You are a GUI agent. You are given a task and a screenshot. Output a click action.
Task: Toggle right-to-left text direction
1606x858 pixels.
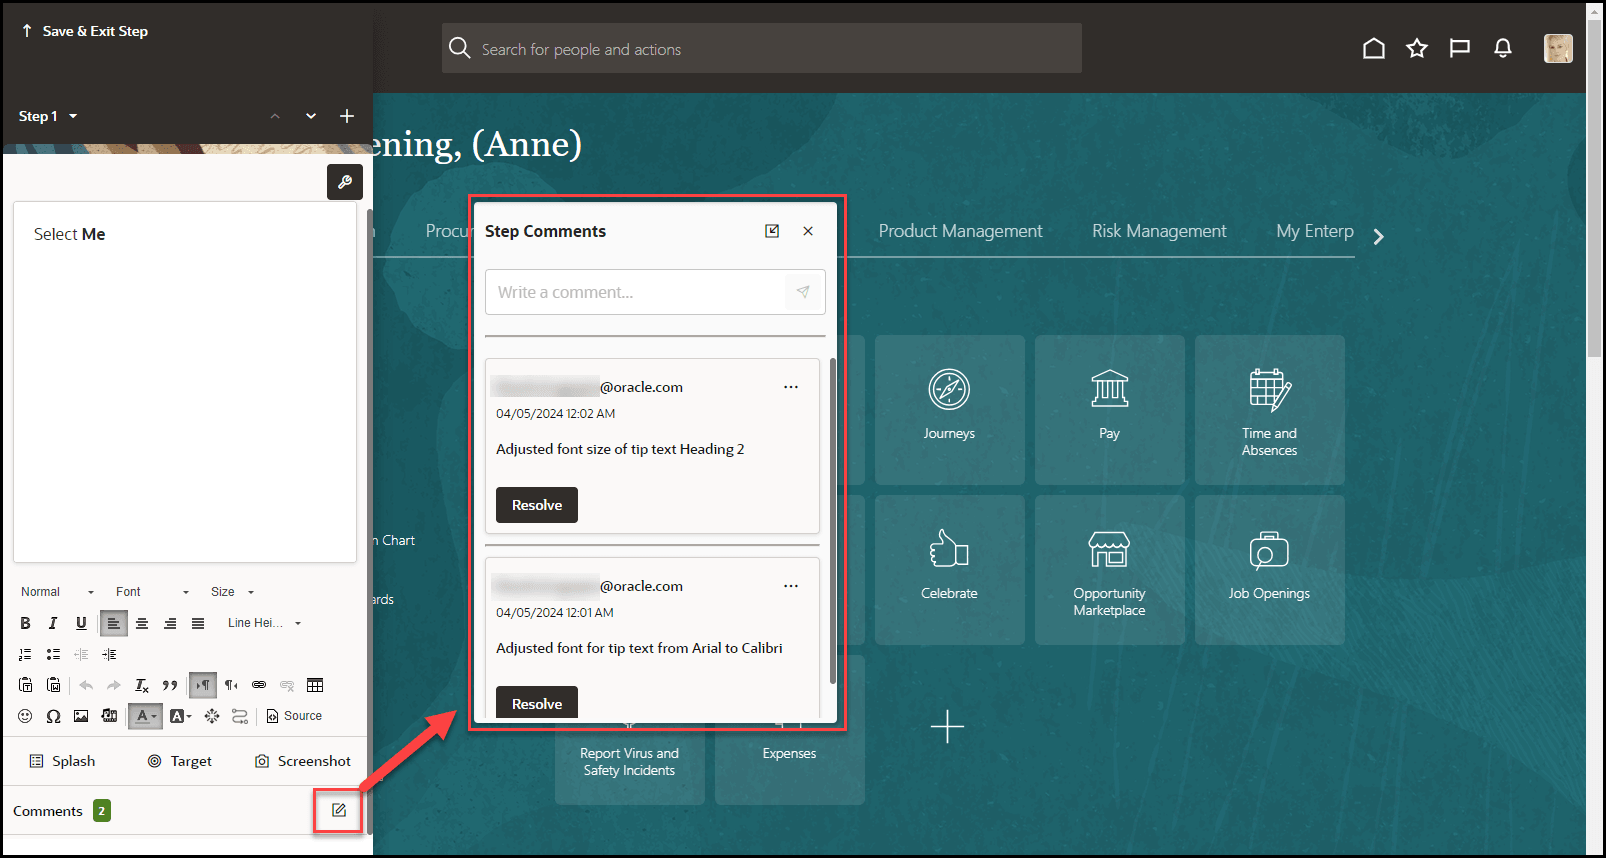231,685
